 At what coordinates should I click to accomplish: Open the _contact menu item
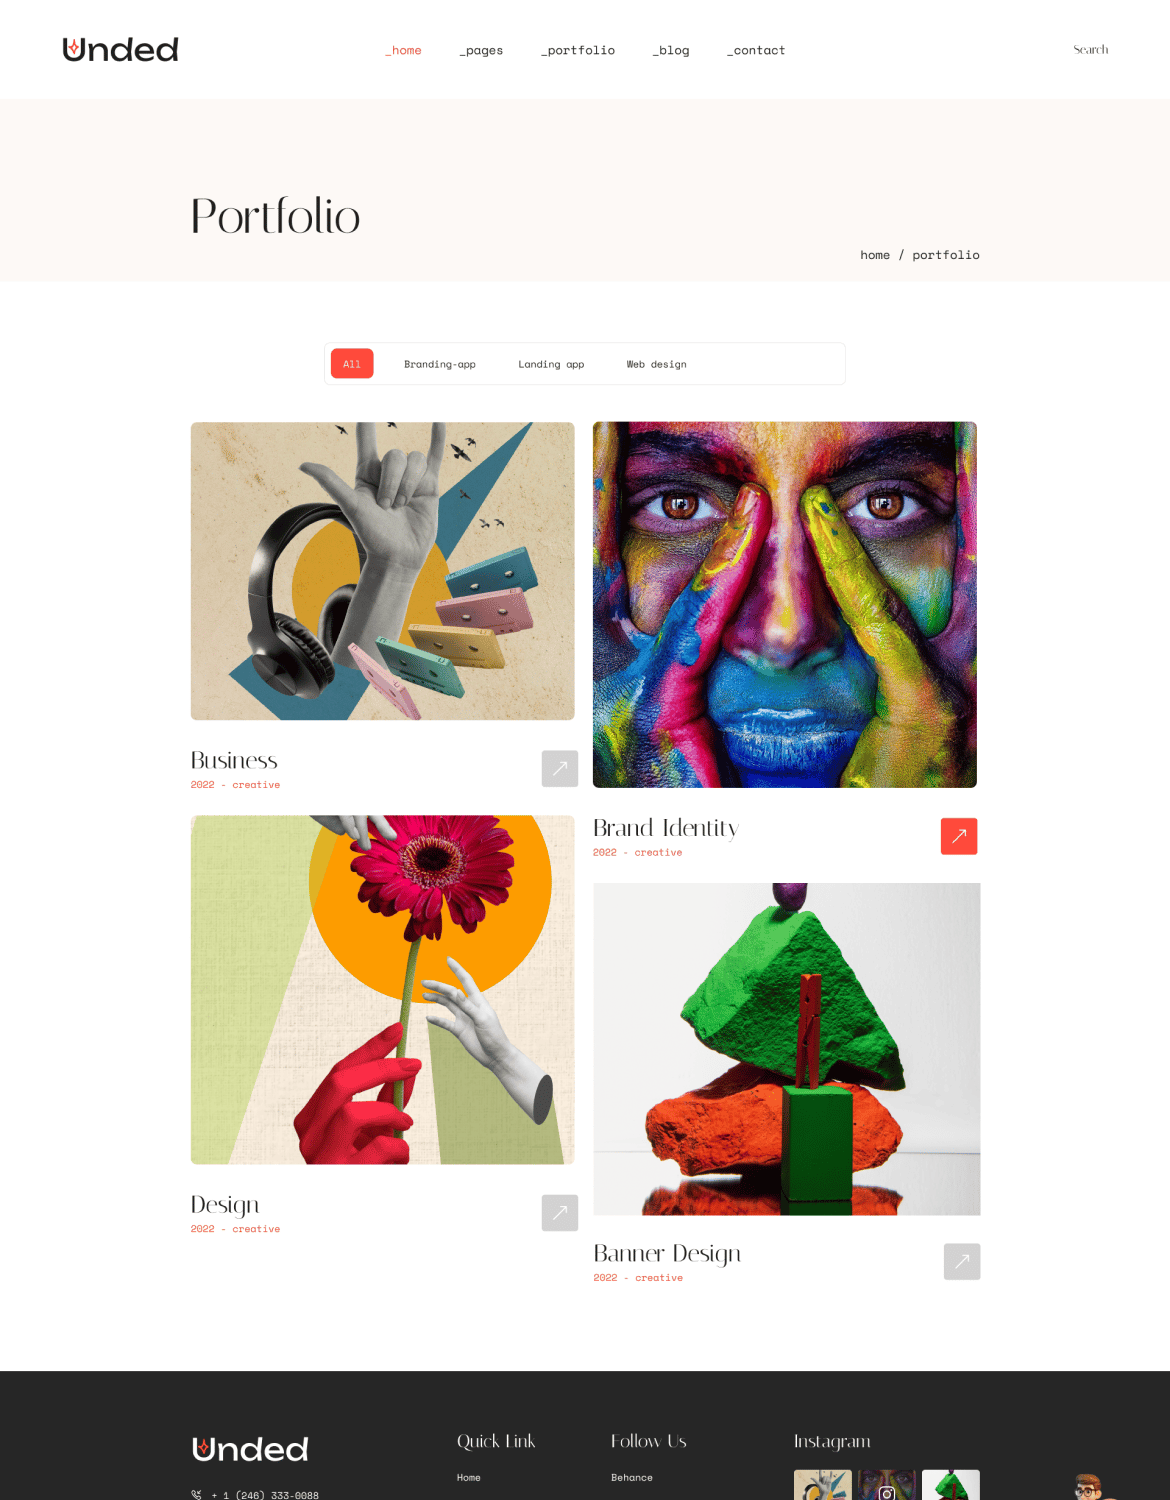tap(756, 50)
